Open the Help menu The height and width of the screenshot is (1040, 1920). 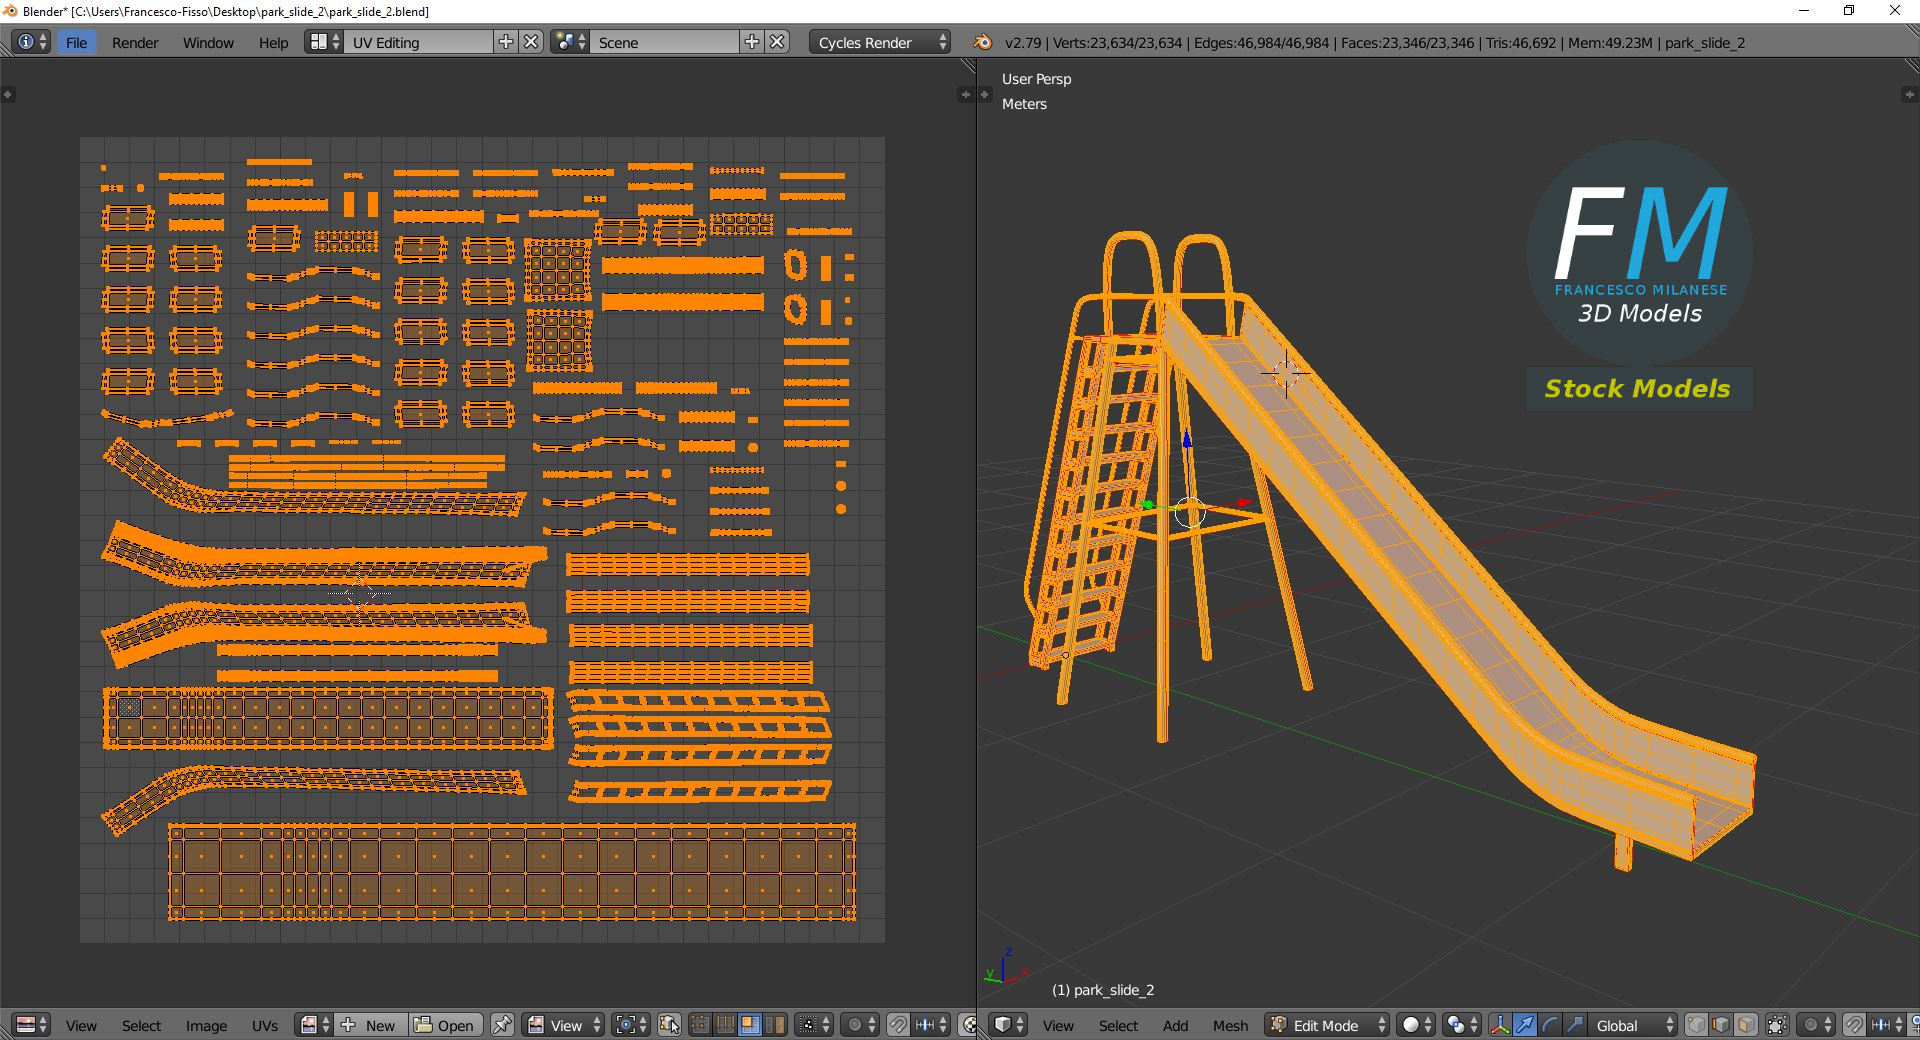[x=273, y=42]
